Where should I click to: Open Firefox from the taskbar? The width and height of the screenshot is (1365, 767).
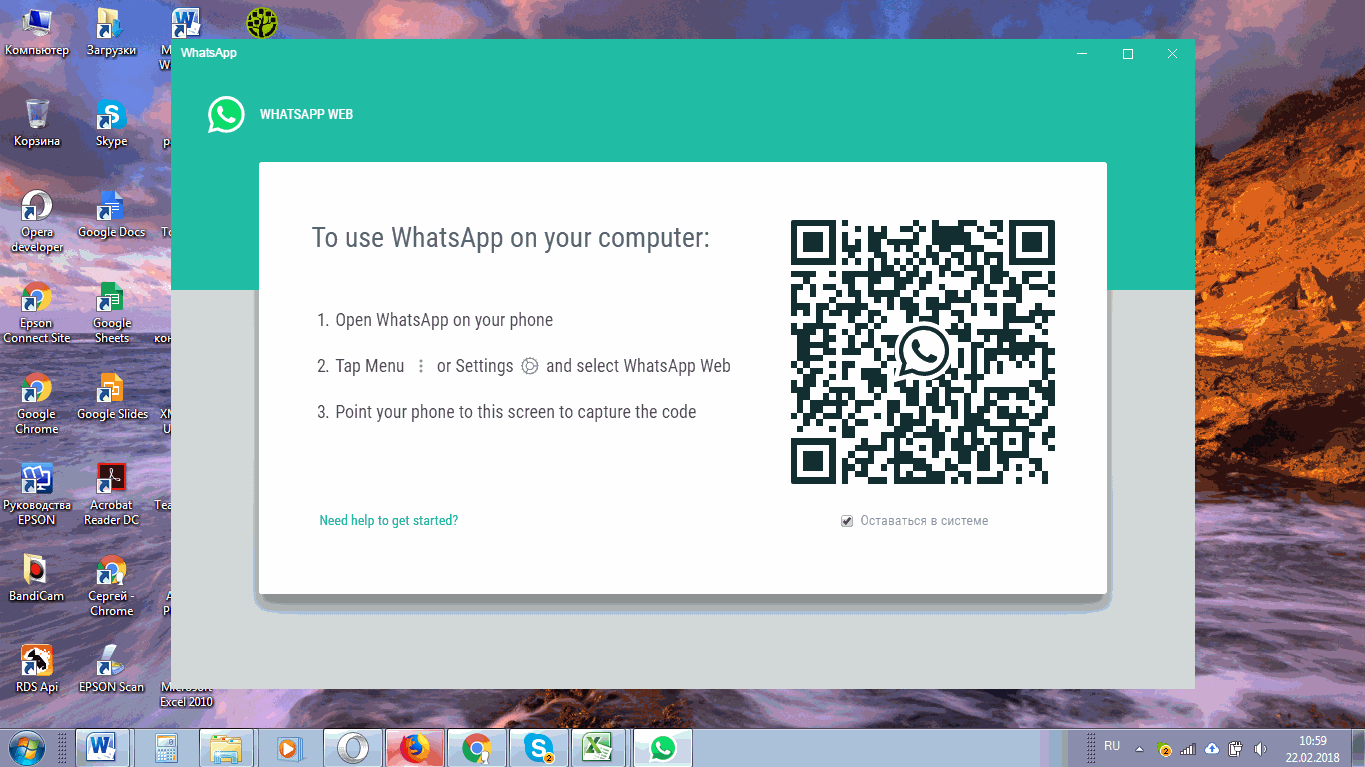click(414, 747)
